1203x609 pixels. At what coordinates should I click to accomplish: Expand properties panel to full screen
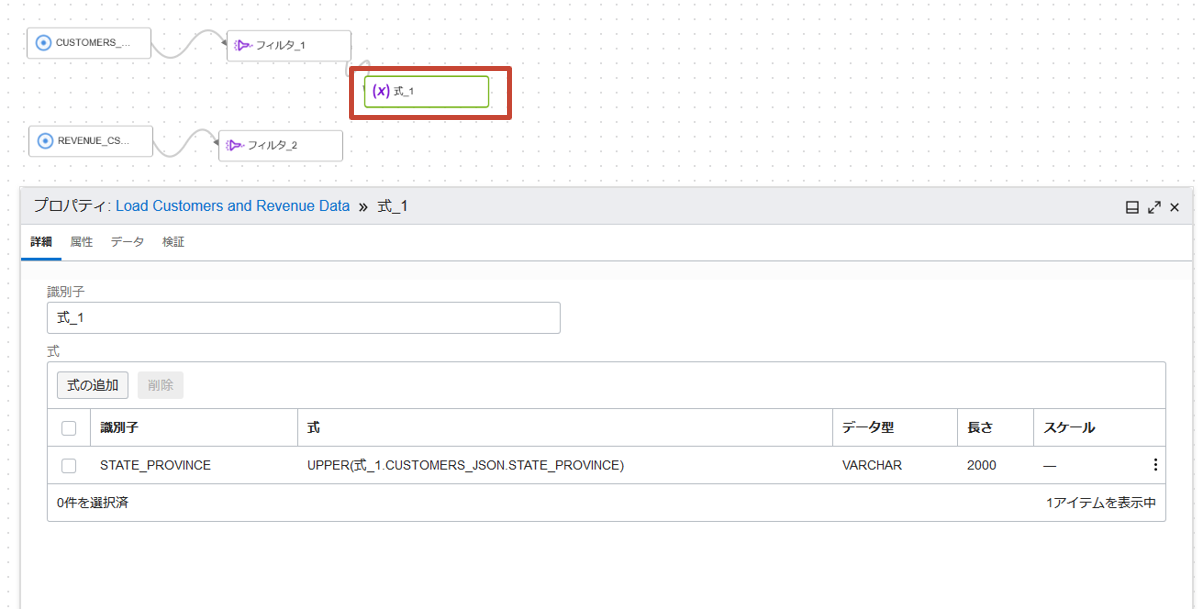click(x=1154, y=207)
